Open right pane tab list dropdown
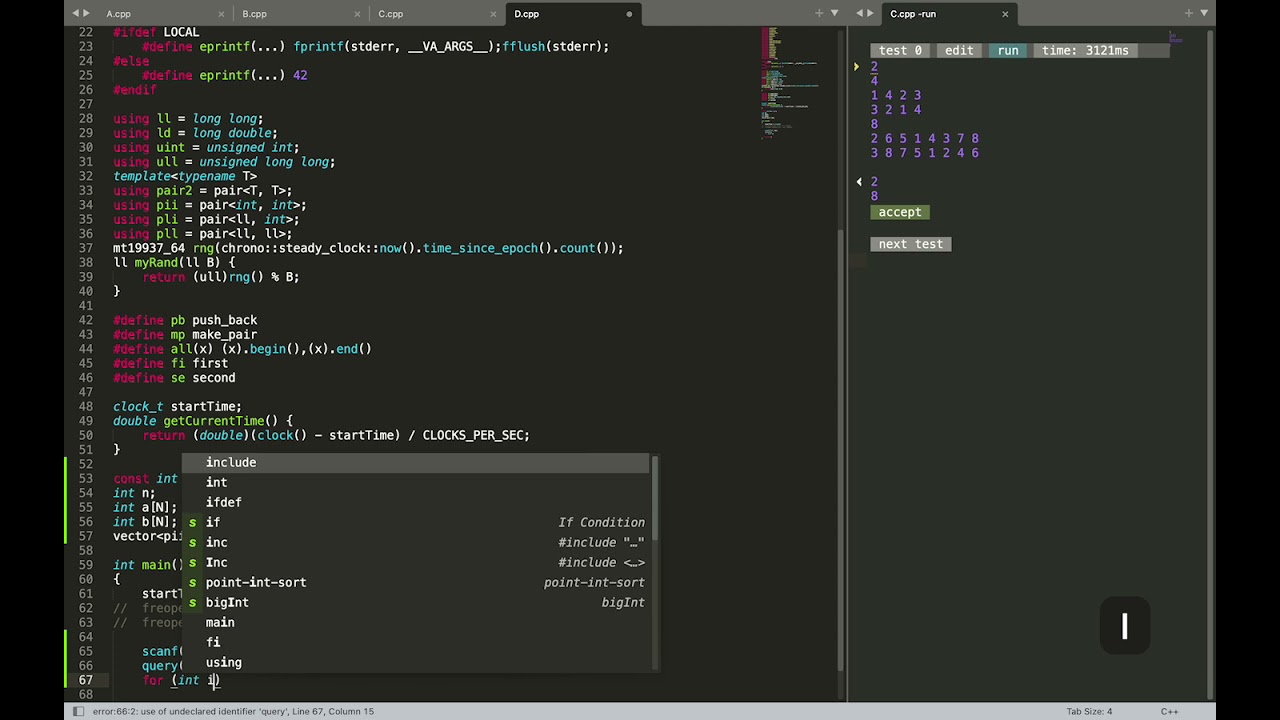Viewport: 1280px width, 720px height. (1204, 14)
